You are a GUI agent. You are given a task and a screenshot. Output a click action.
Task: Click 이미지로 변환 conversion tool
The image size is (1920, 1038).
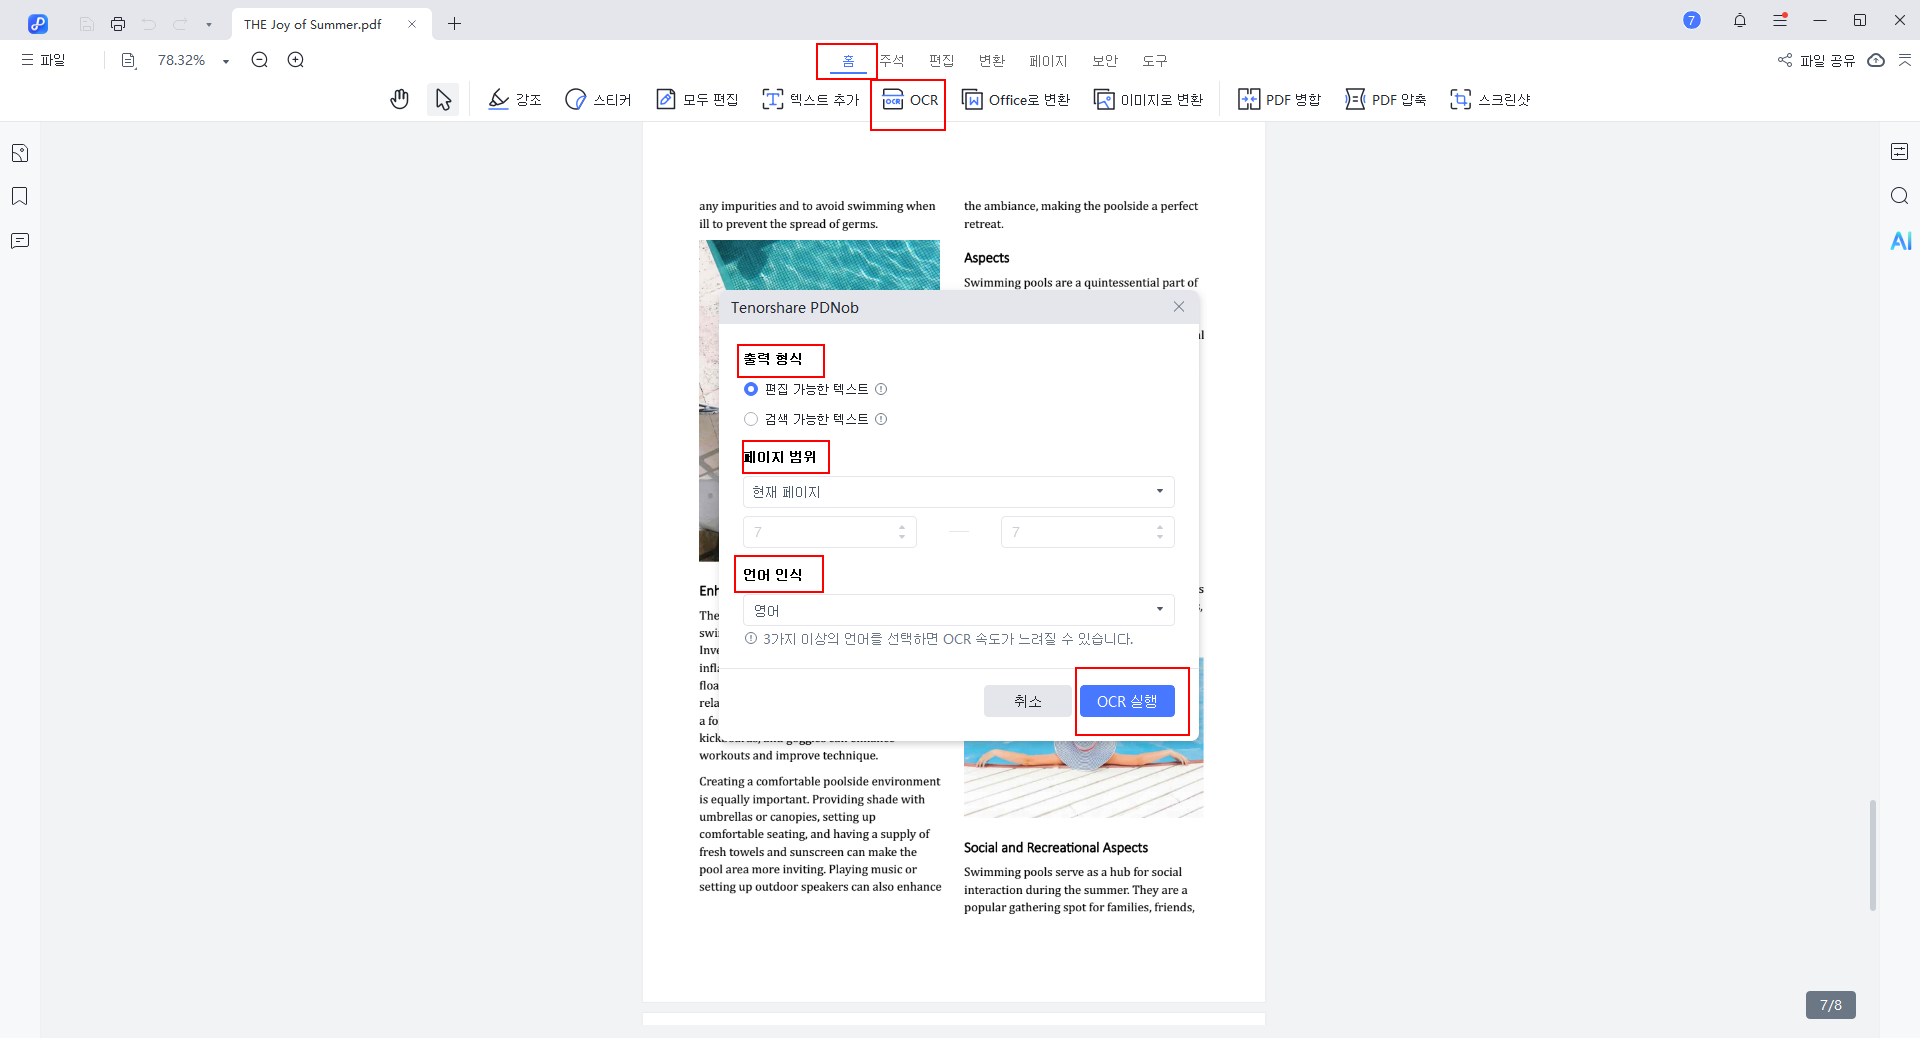pos(1148,99)
